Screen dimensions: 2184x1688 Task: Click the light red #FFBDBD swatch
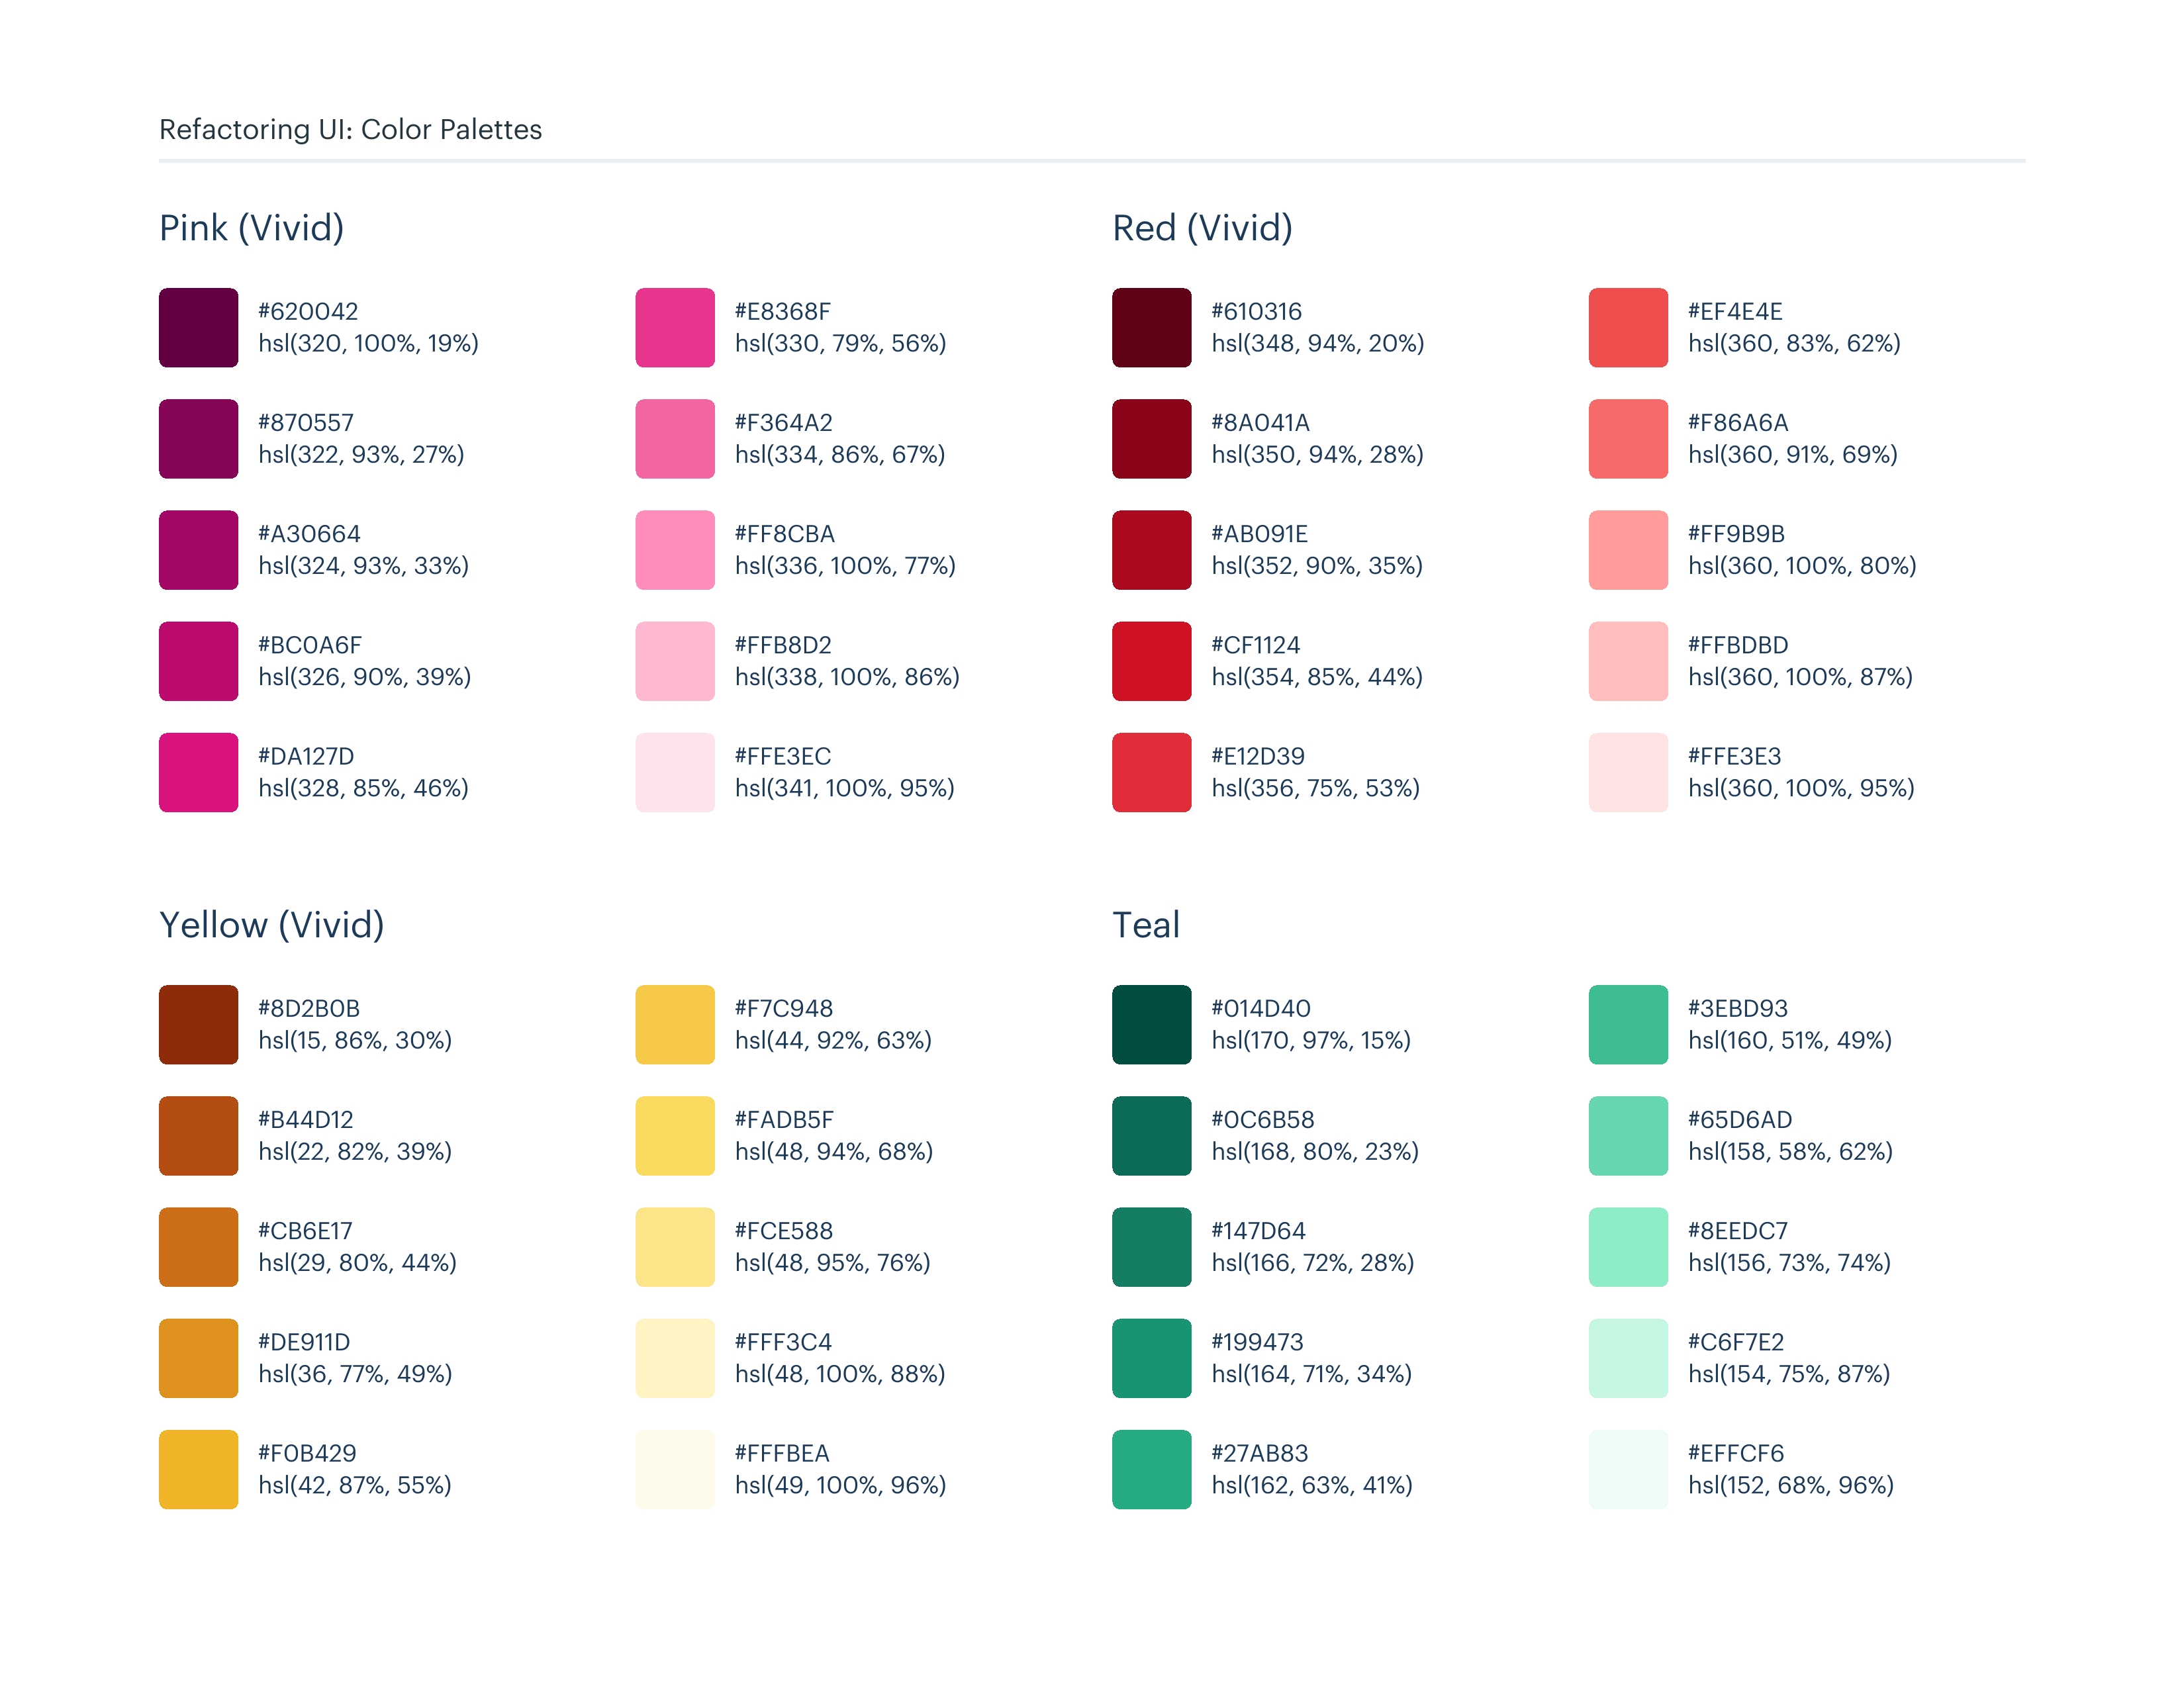[1628, 661]
